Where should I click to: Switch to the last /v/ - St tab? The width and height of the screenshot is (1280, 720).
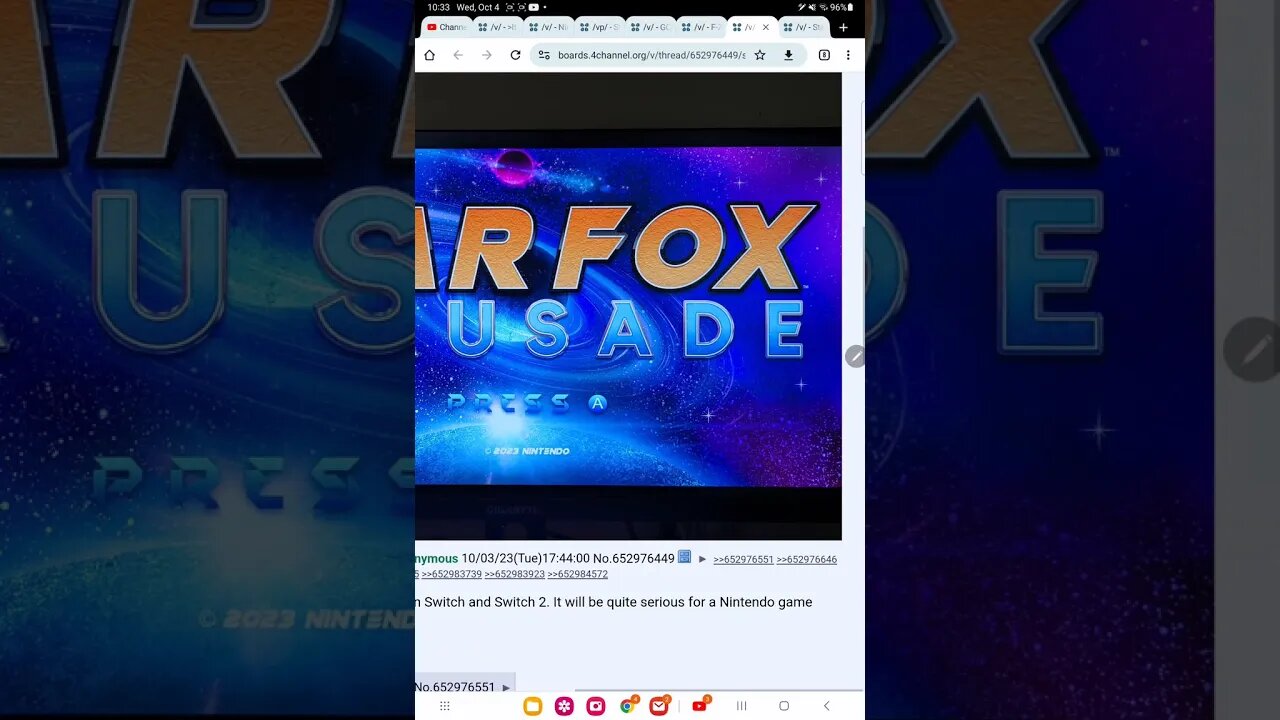point(804,27)
